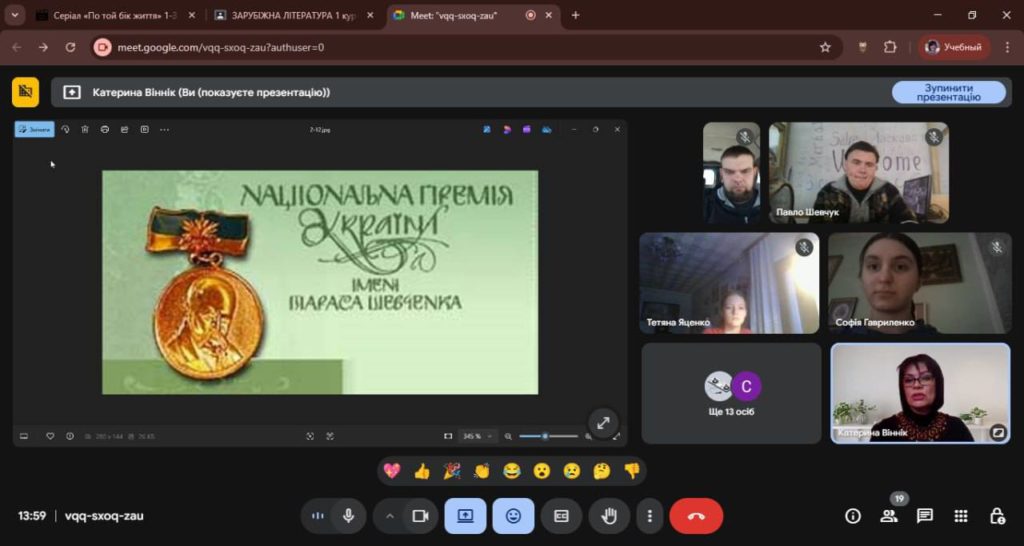The width and height of the screenshot is (1024, 546).
Task: Click the photo viewer zoom slider
Action: coord(548,436)
